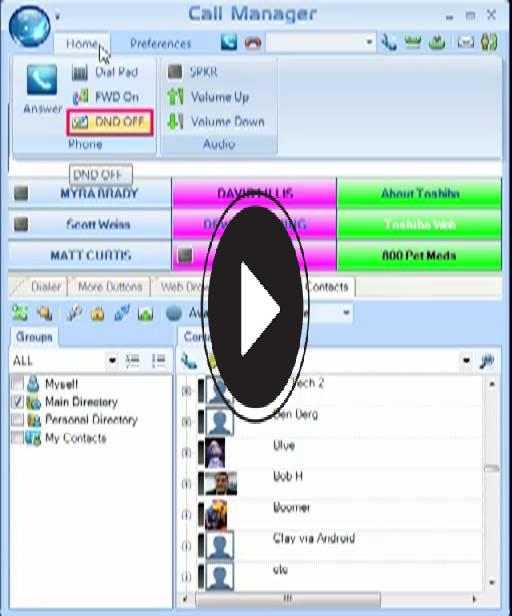Click the green add-contact icon in the contacts toolbar
Screen dimensions: 512x616
(x=20, y=313)
